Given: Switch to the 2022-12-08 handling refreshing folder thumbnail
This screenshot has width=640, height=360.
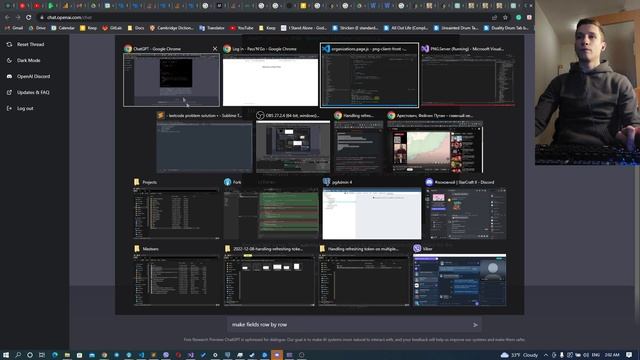Looking at the screenshot, I should (269, 280).
